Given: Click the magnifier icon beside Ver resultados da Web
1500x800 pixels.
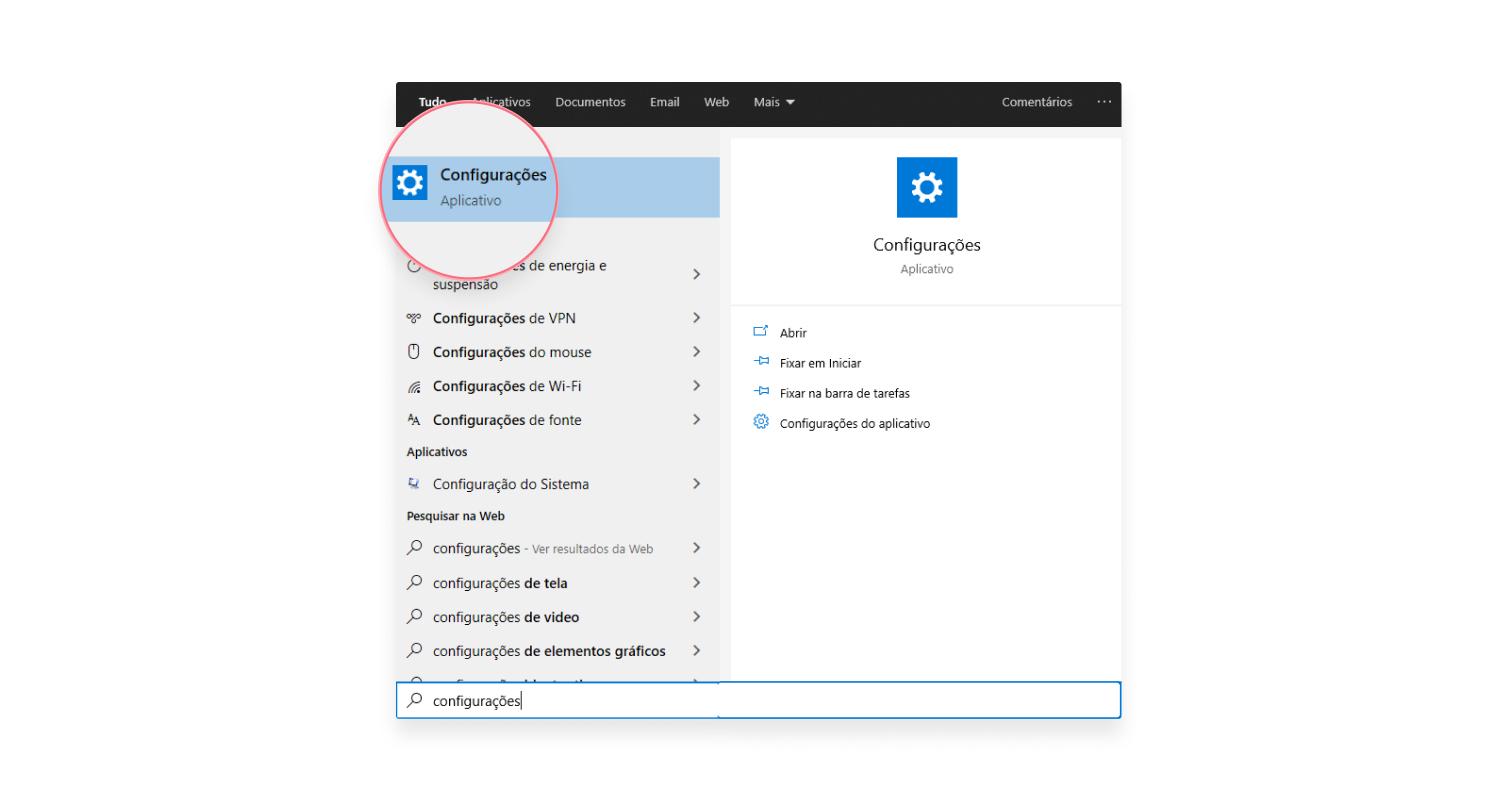Looking at the screenshot, I should 414,549.
